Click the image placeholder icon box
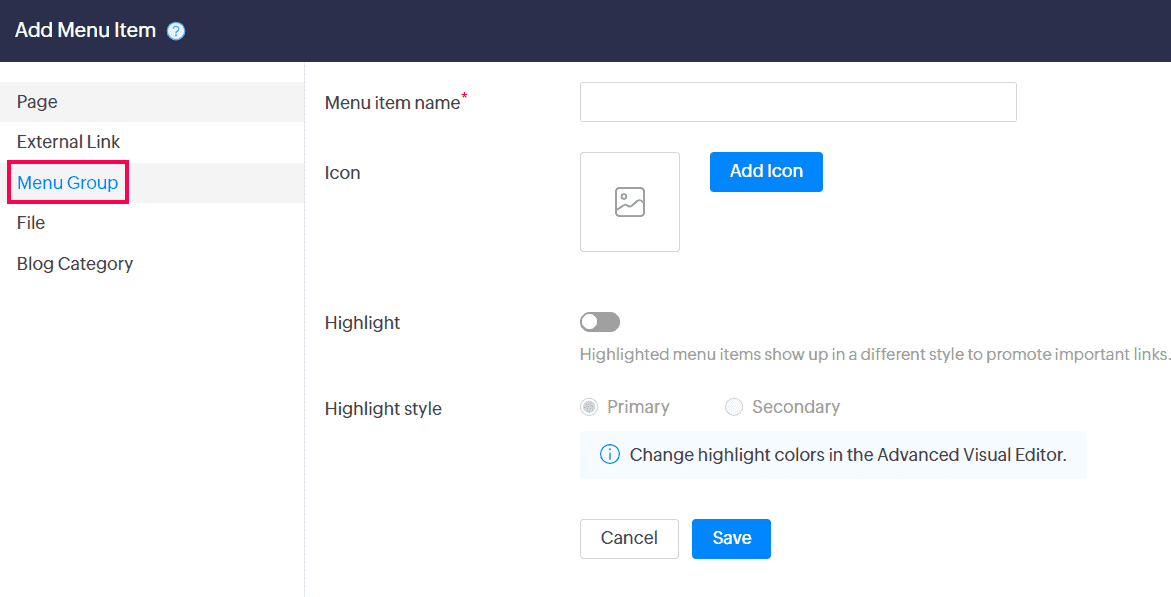1171x597 pixels. pos(630,202)
